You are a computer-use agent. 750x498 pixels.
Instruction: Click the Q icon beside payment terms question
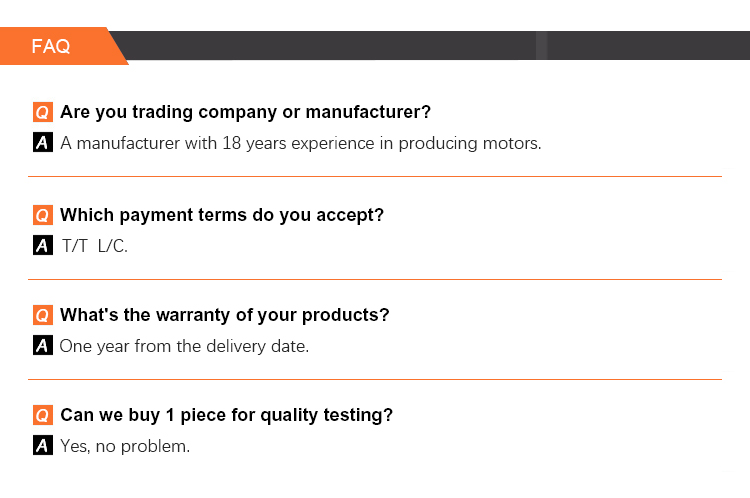[x=42, y=215]
